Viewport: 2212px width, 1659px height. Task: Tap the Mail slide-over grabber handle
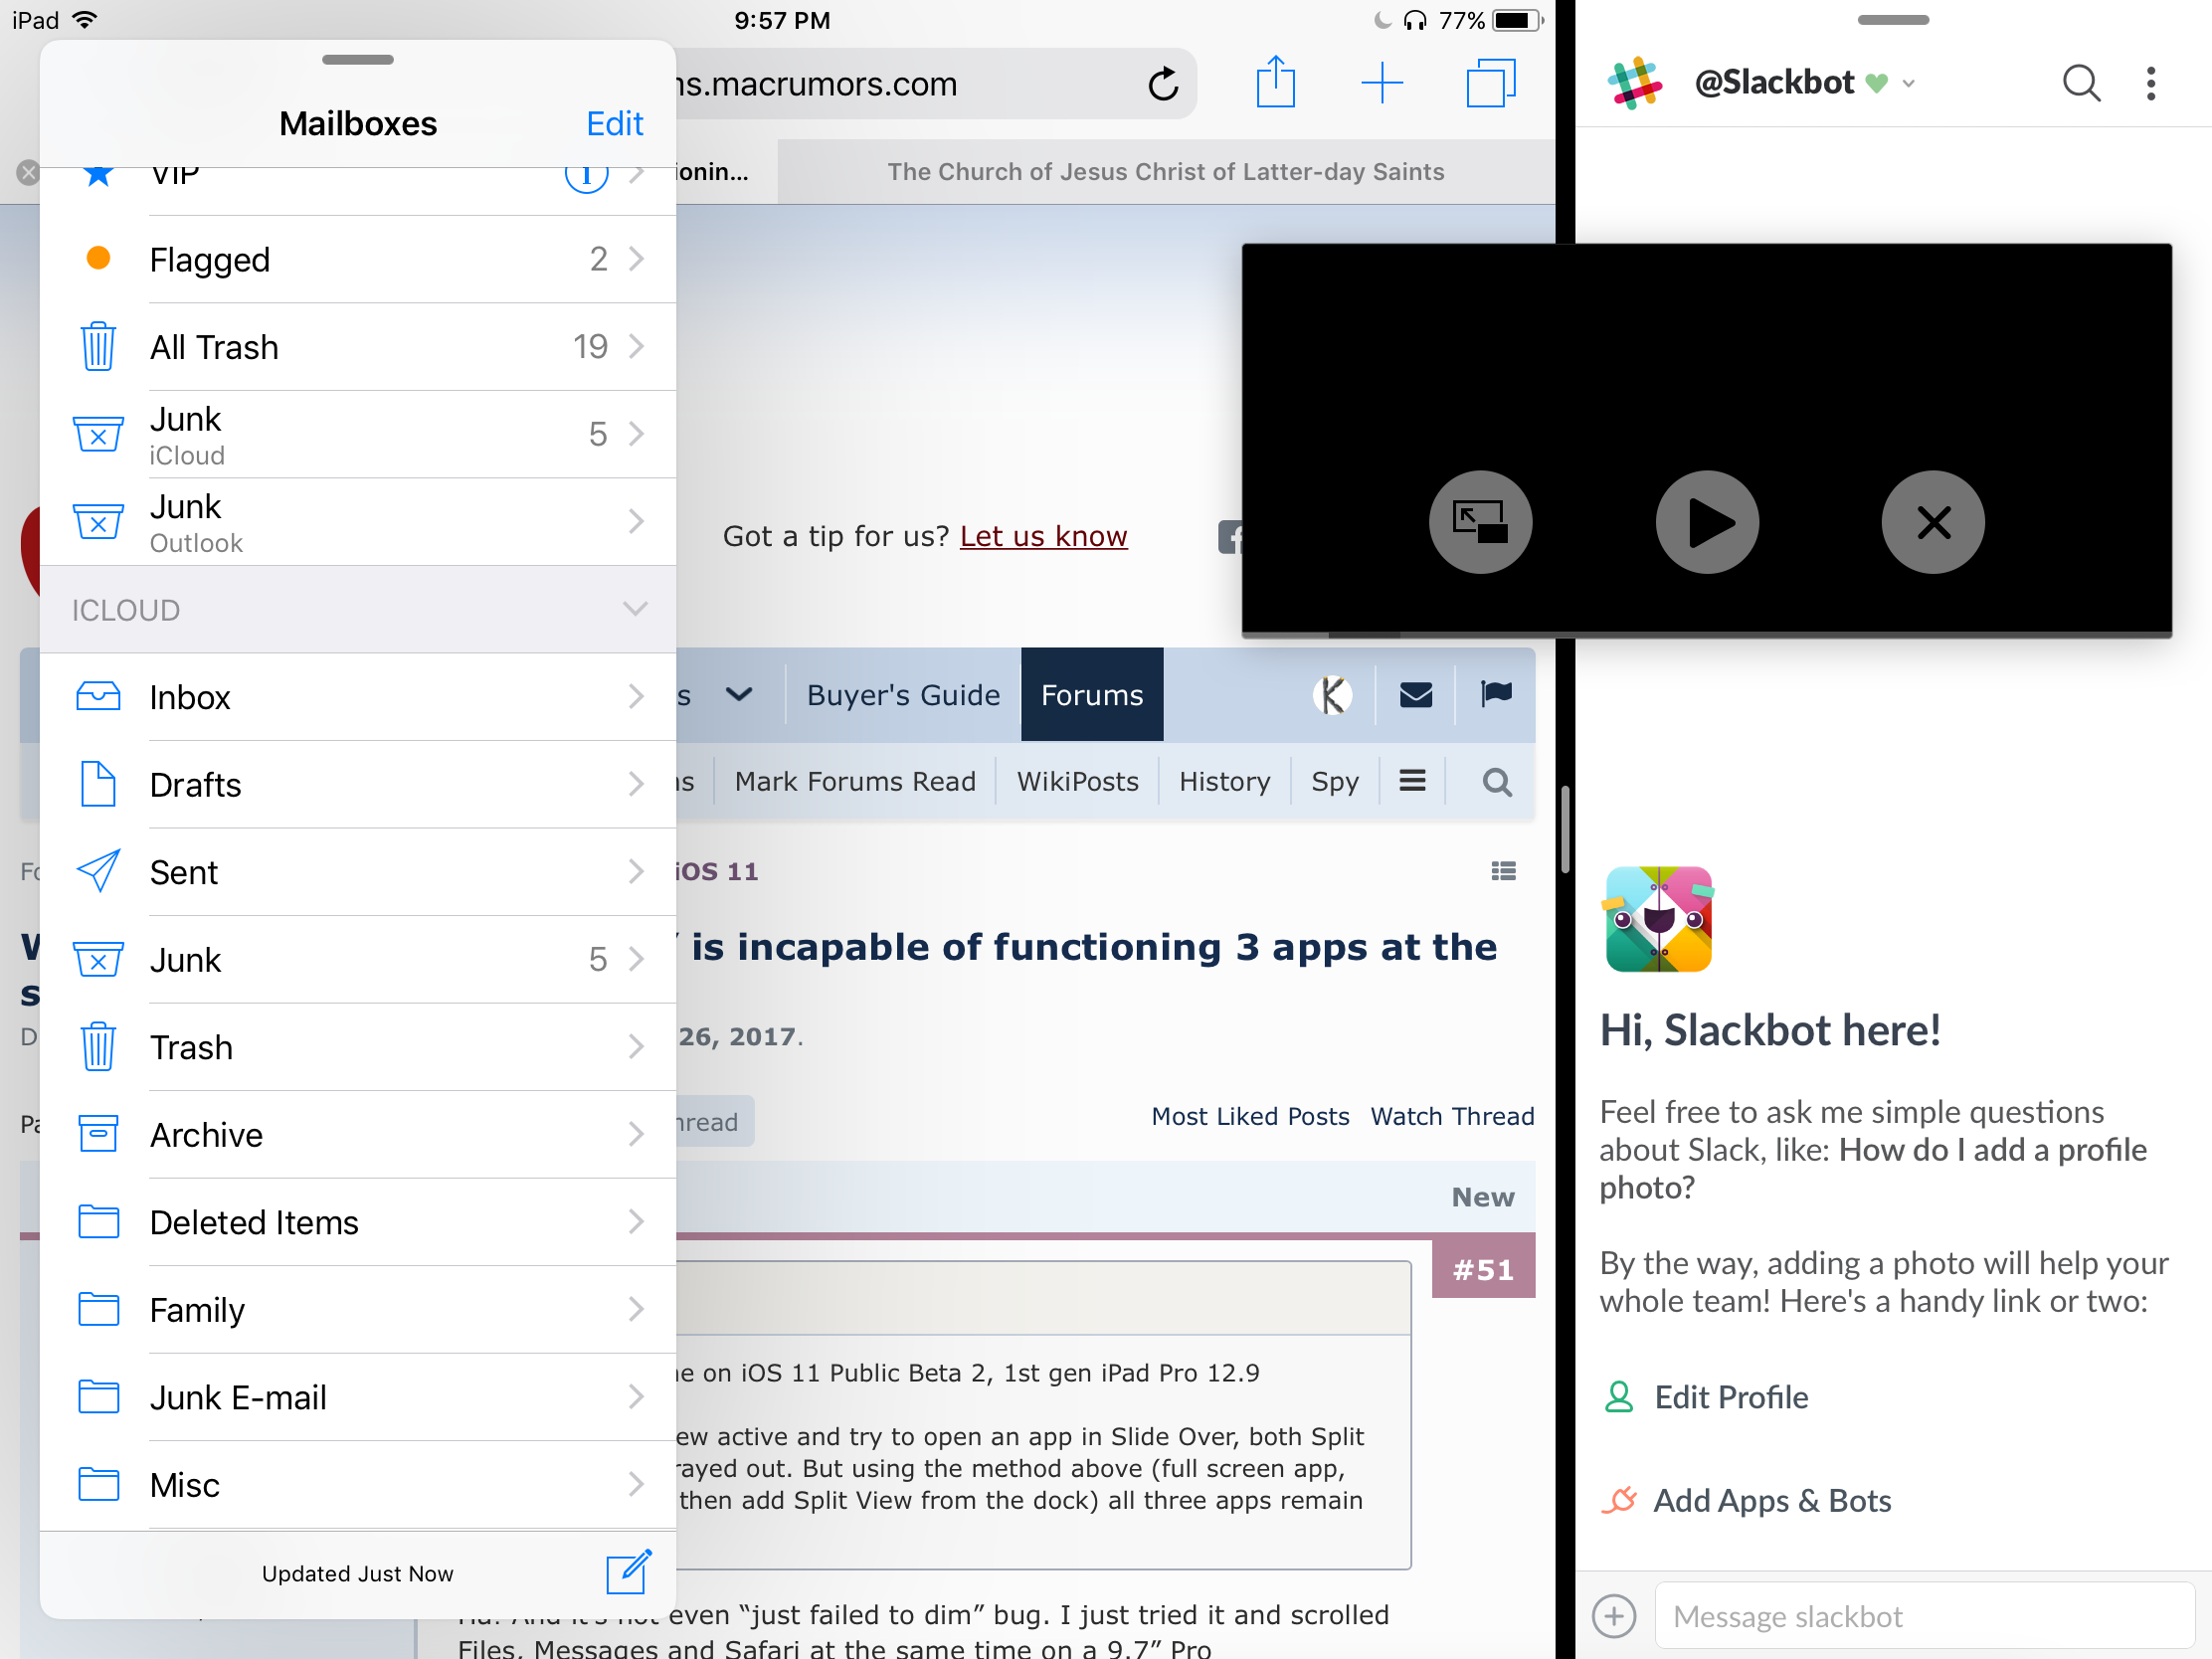358,60
